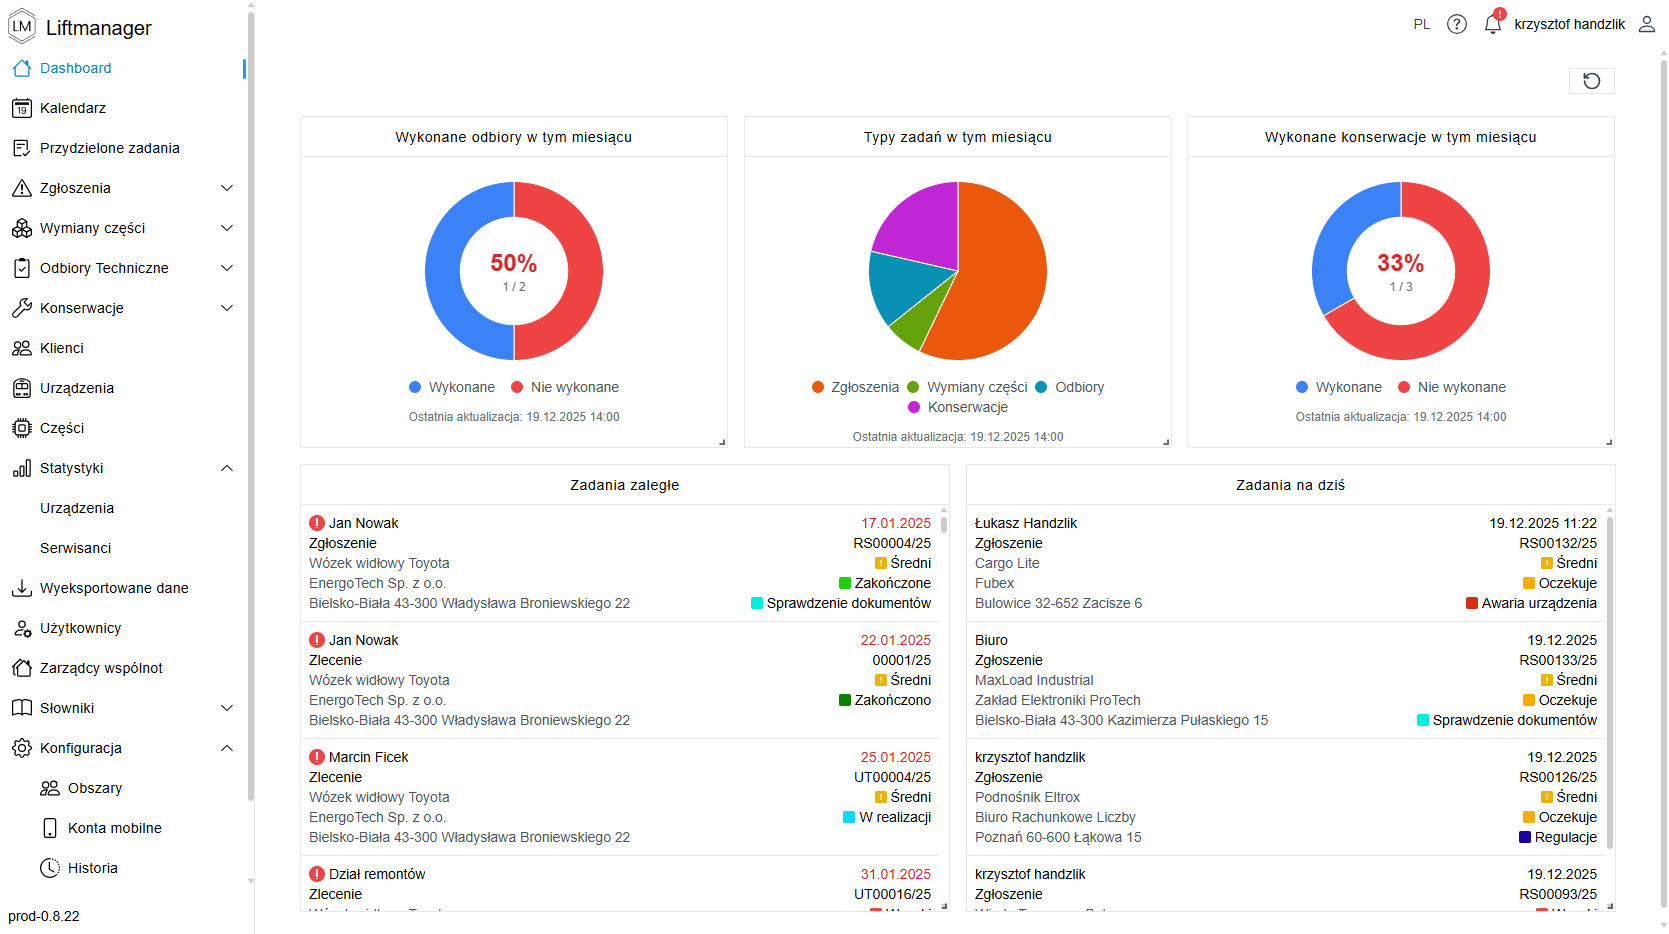The image size is (1669, 934).
Task: Open Kalendarz from the sidebar
Action: click(x=73, y=108)
